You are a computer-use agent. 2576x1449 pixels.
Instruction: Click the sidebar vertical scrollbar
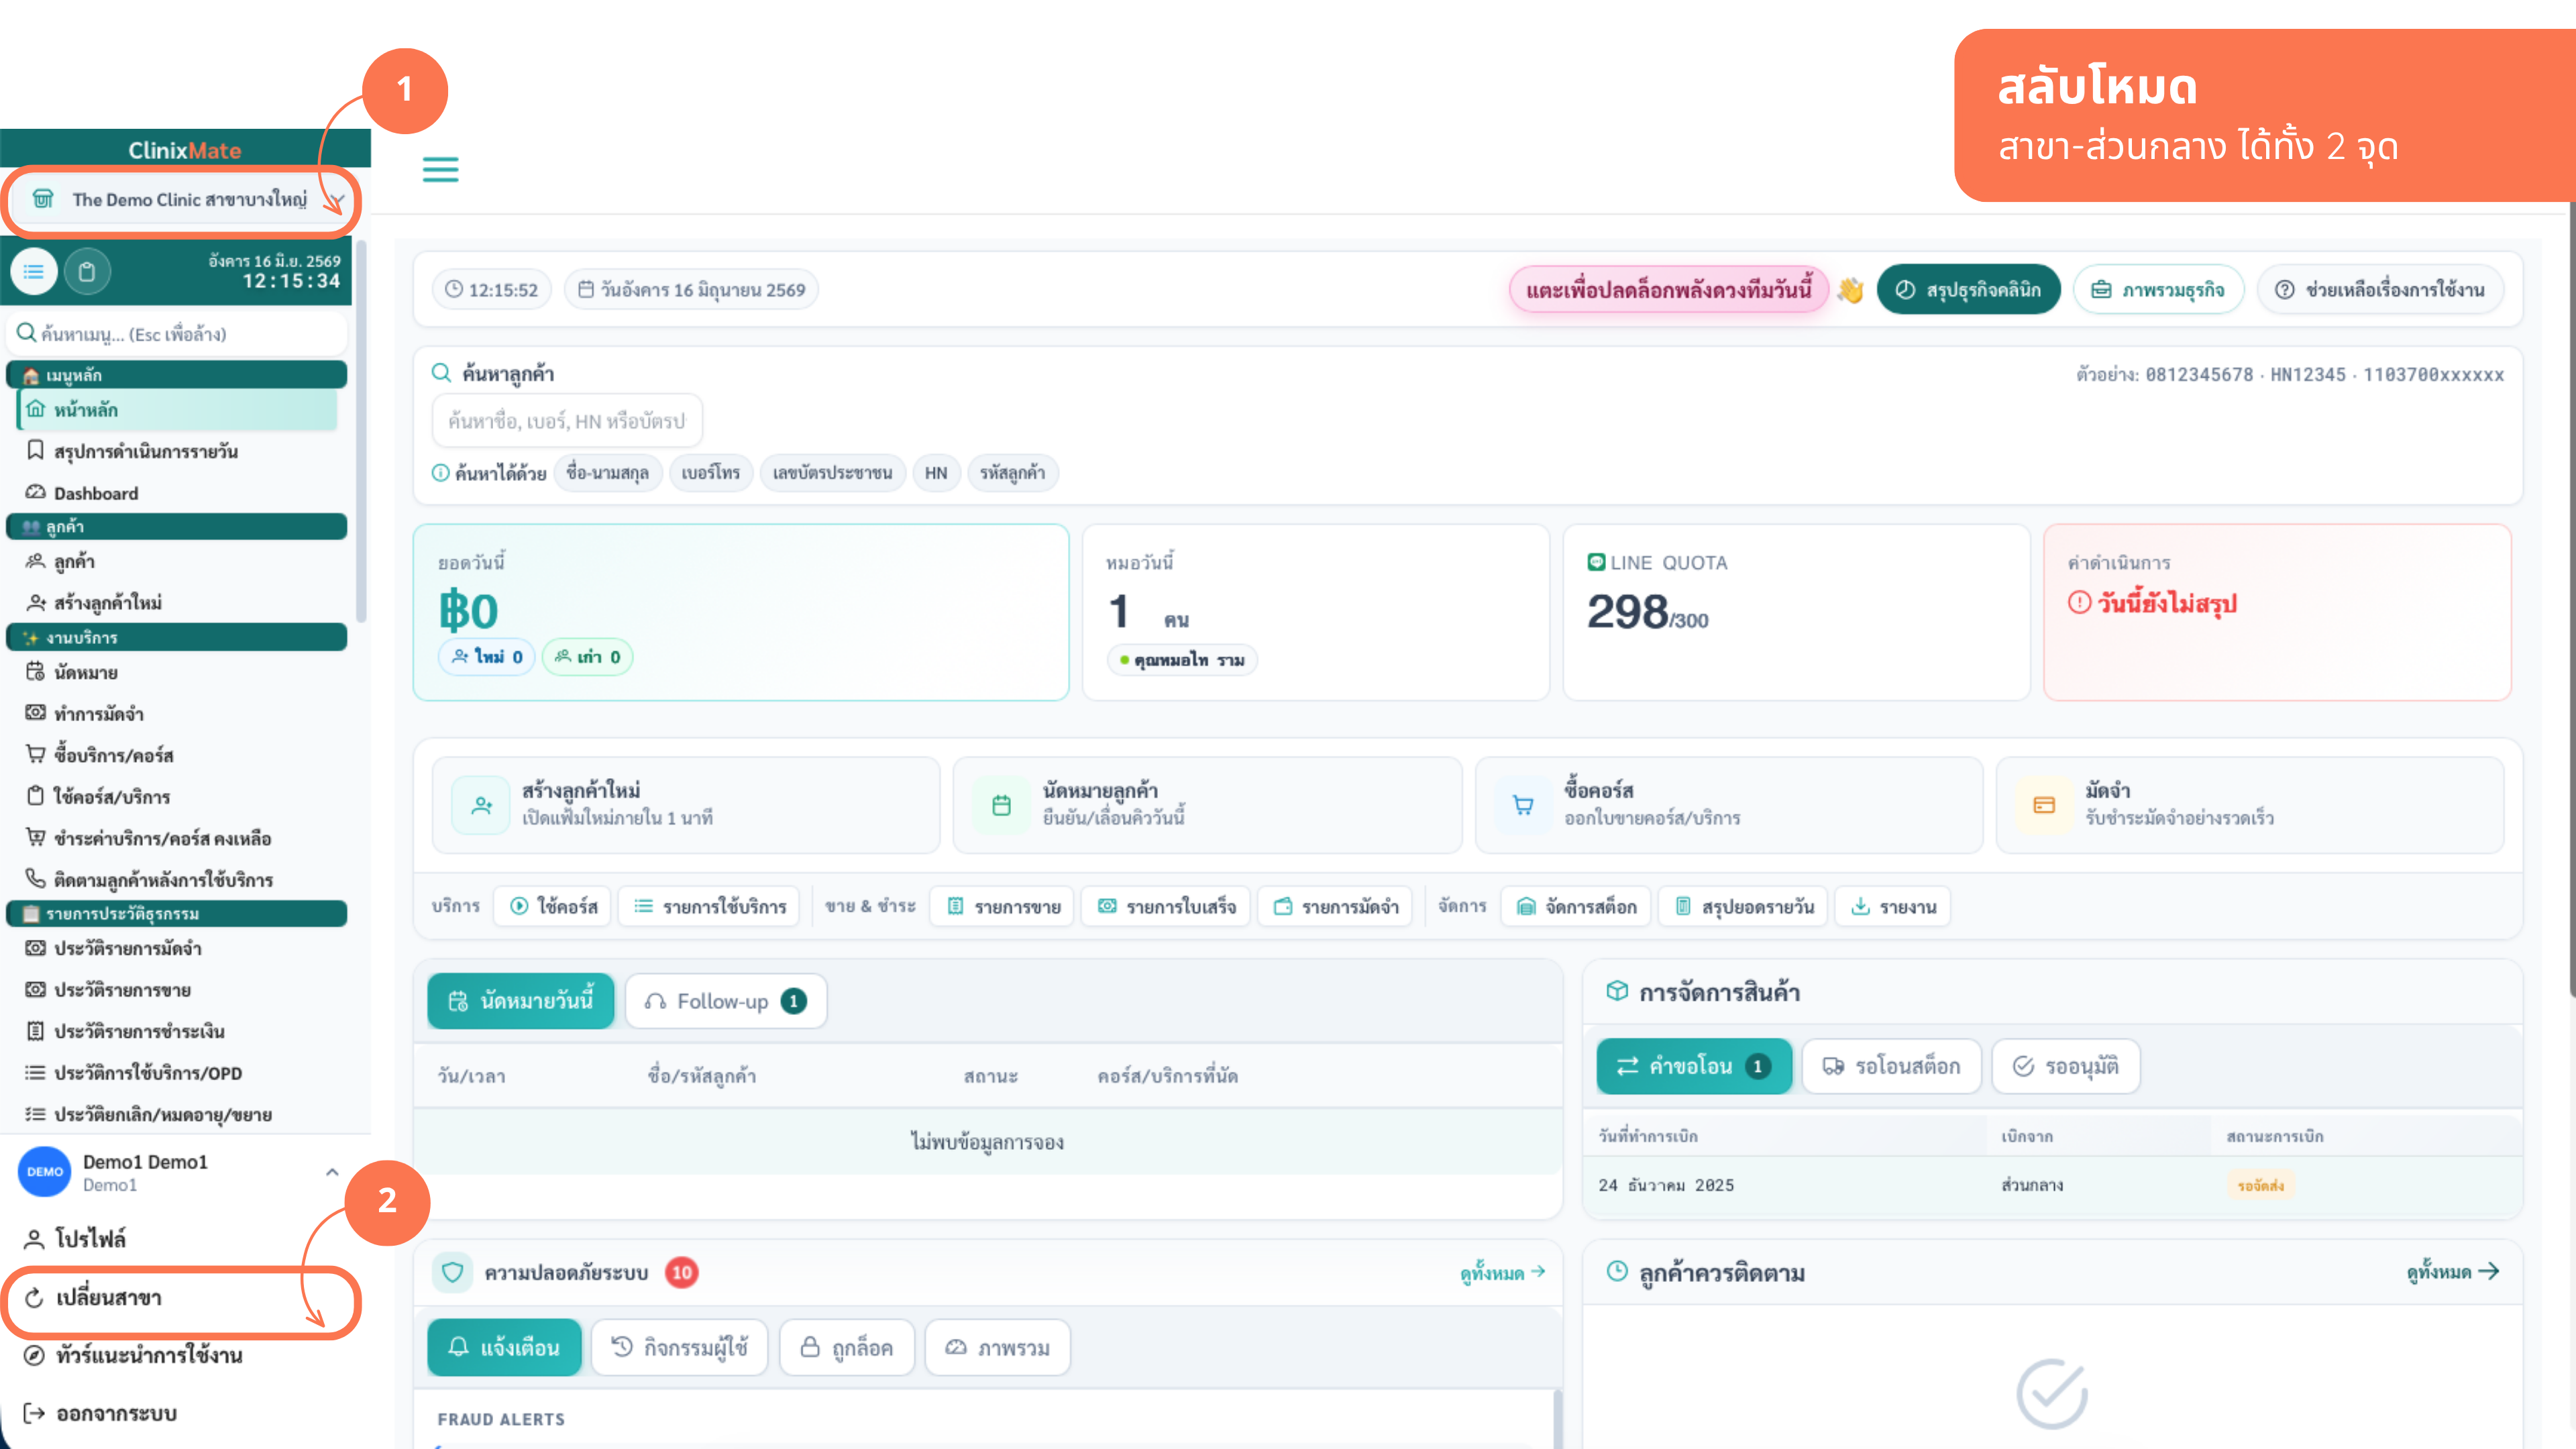point(361,430)
